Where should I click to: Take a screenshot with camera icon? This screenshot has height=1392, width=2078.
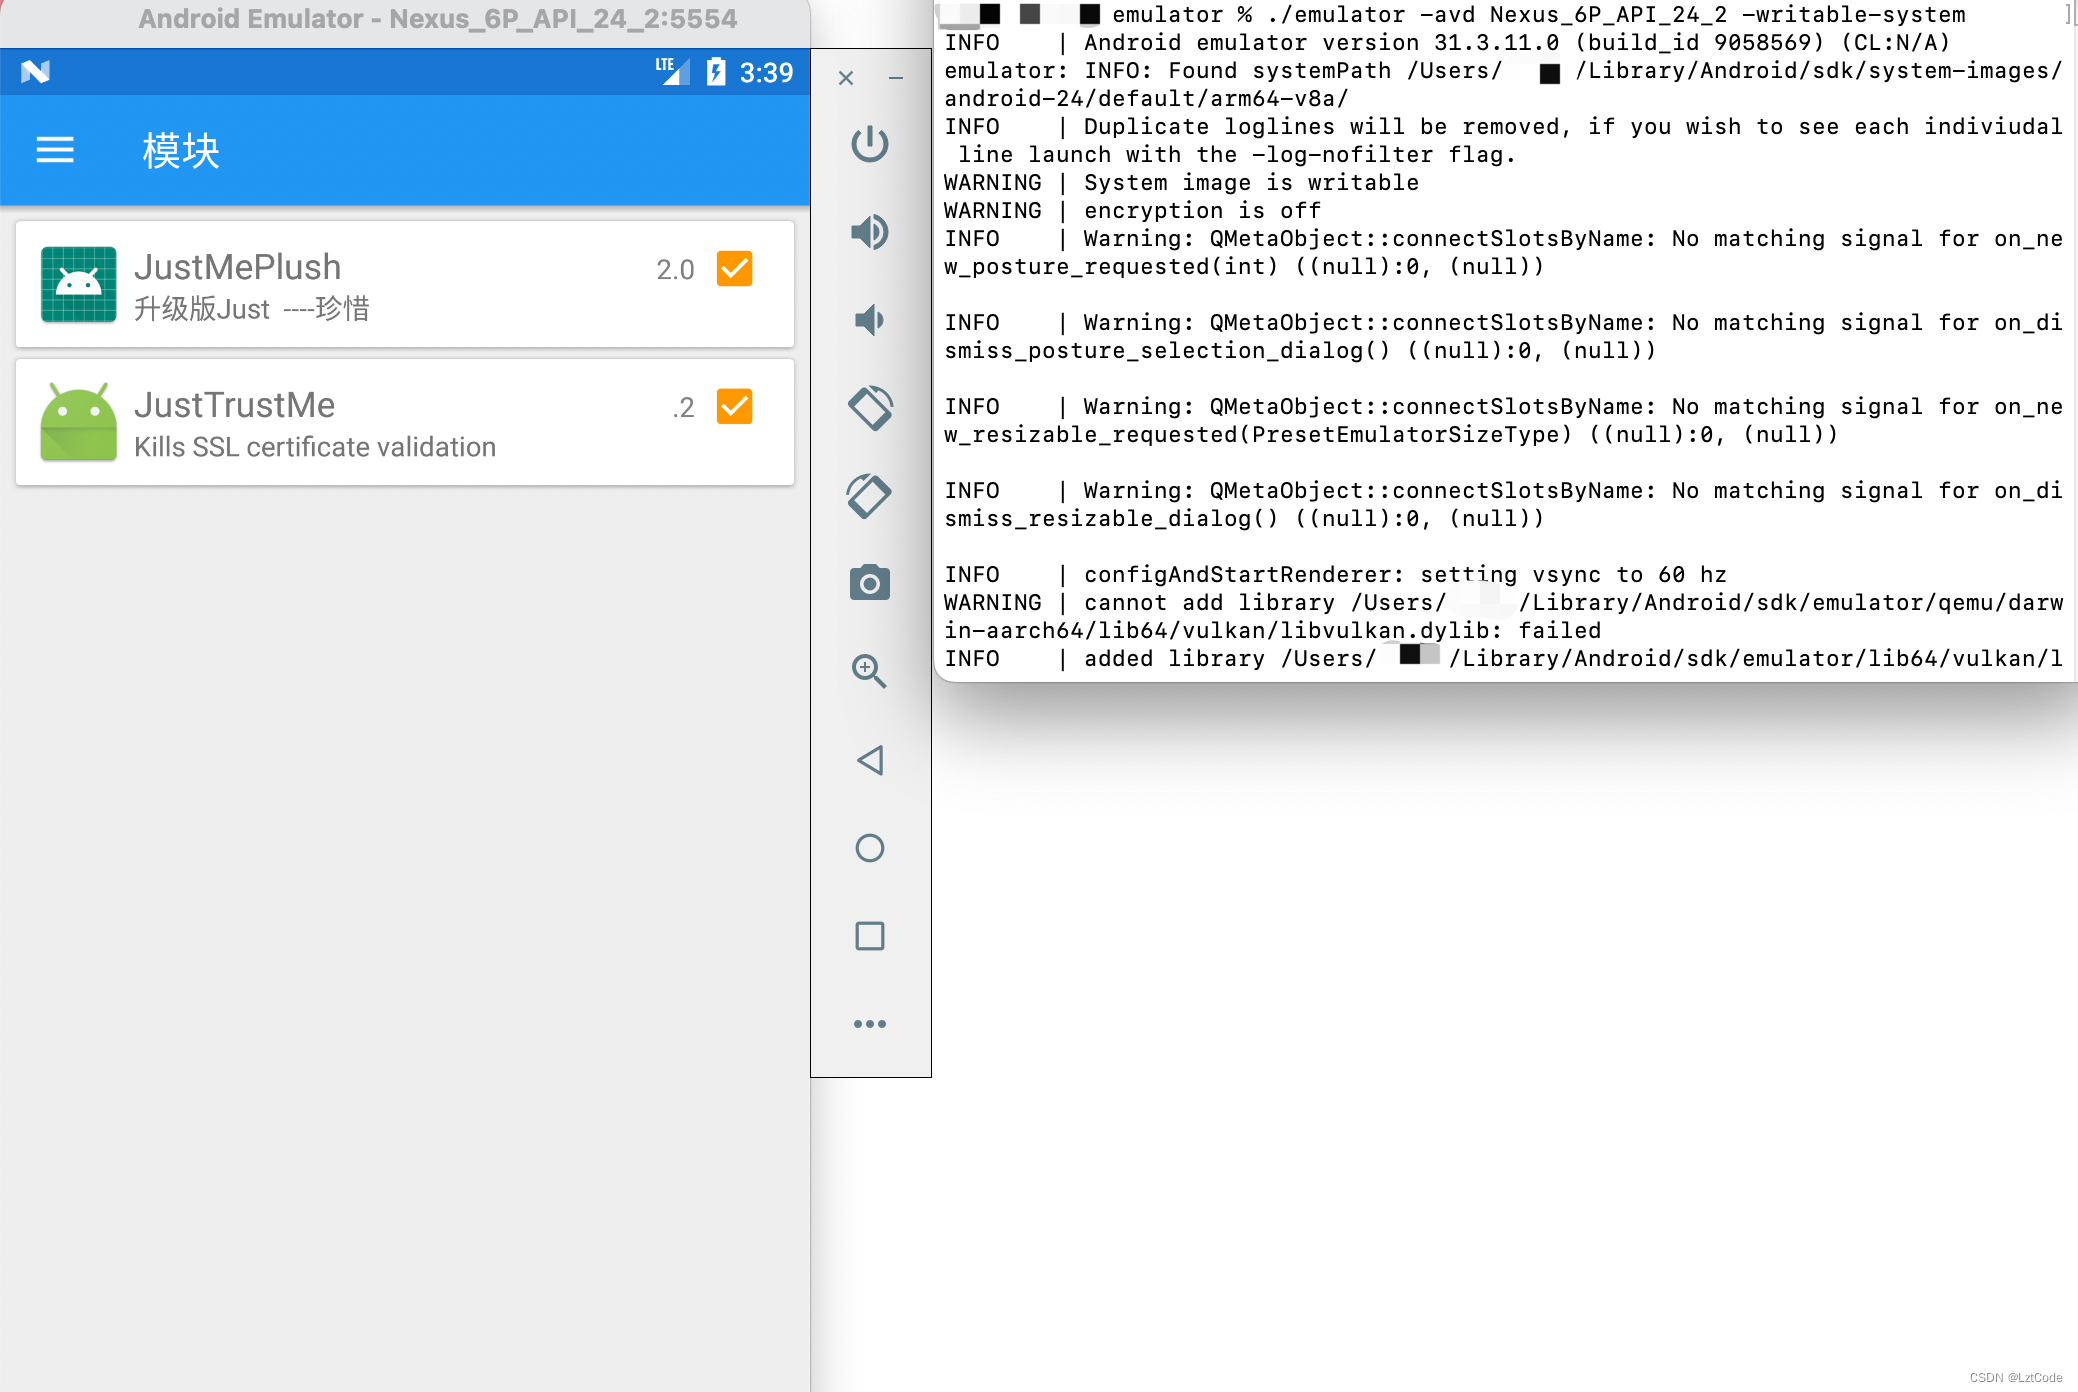point(870,582)
